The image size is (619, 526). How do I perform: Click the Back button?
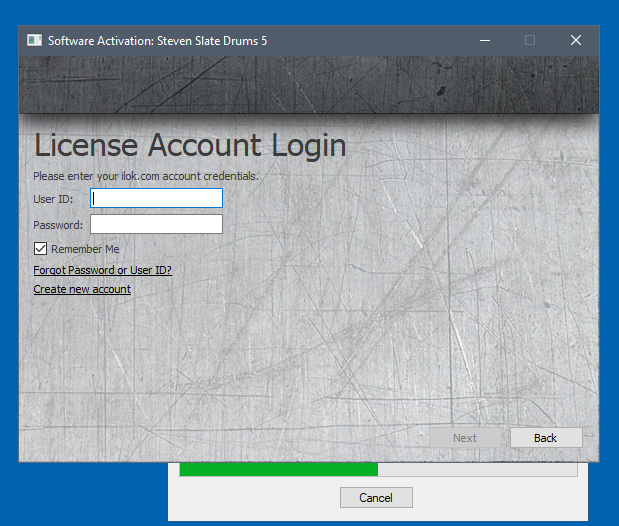pyautogui.click(x=546, y=438)
